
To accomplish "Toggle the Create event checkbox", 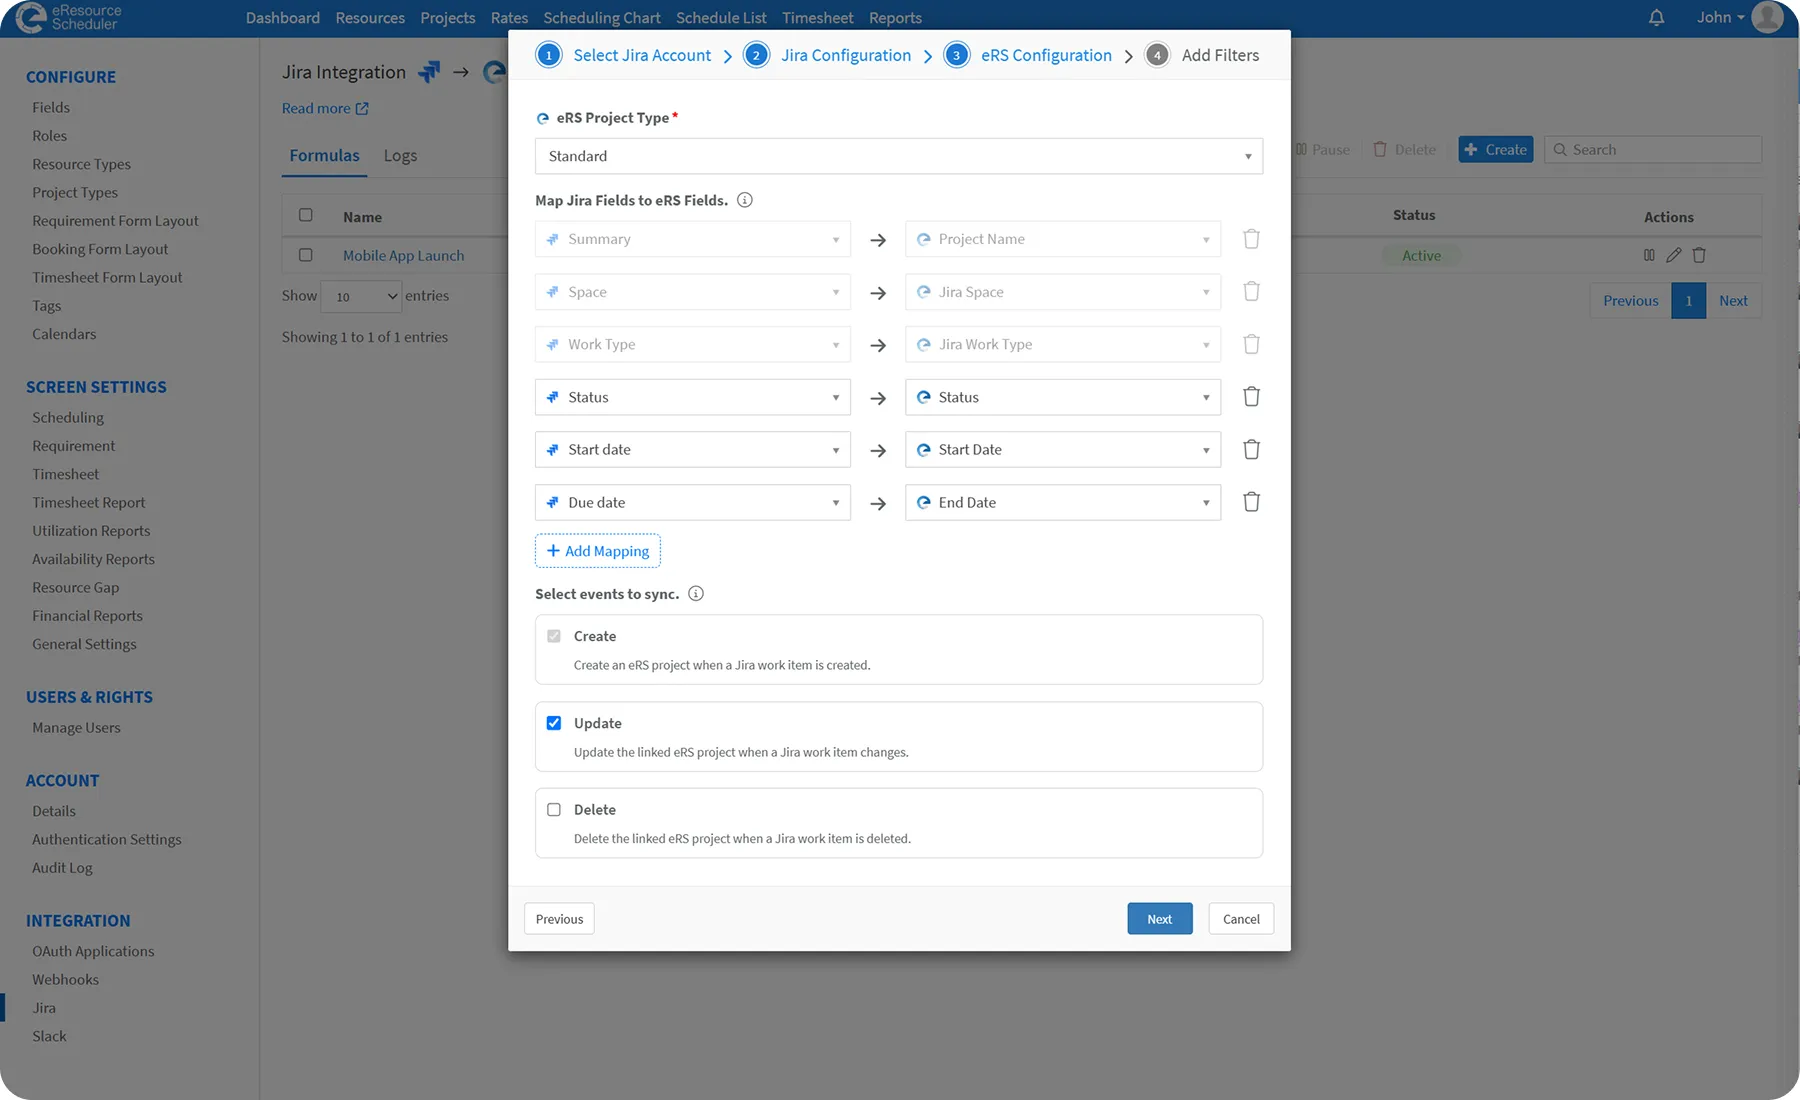I will click(x=554, y=636).
